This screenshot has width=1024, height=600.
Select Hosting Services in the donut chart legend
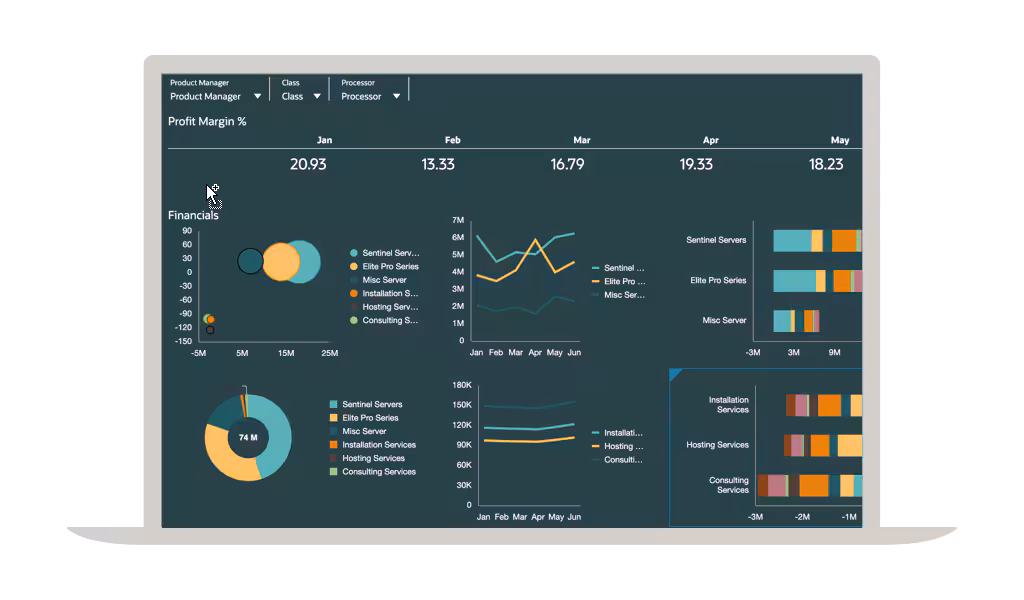pos(368,458)
